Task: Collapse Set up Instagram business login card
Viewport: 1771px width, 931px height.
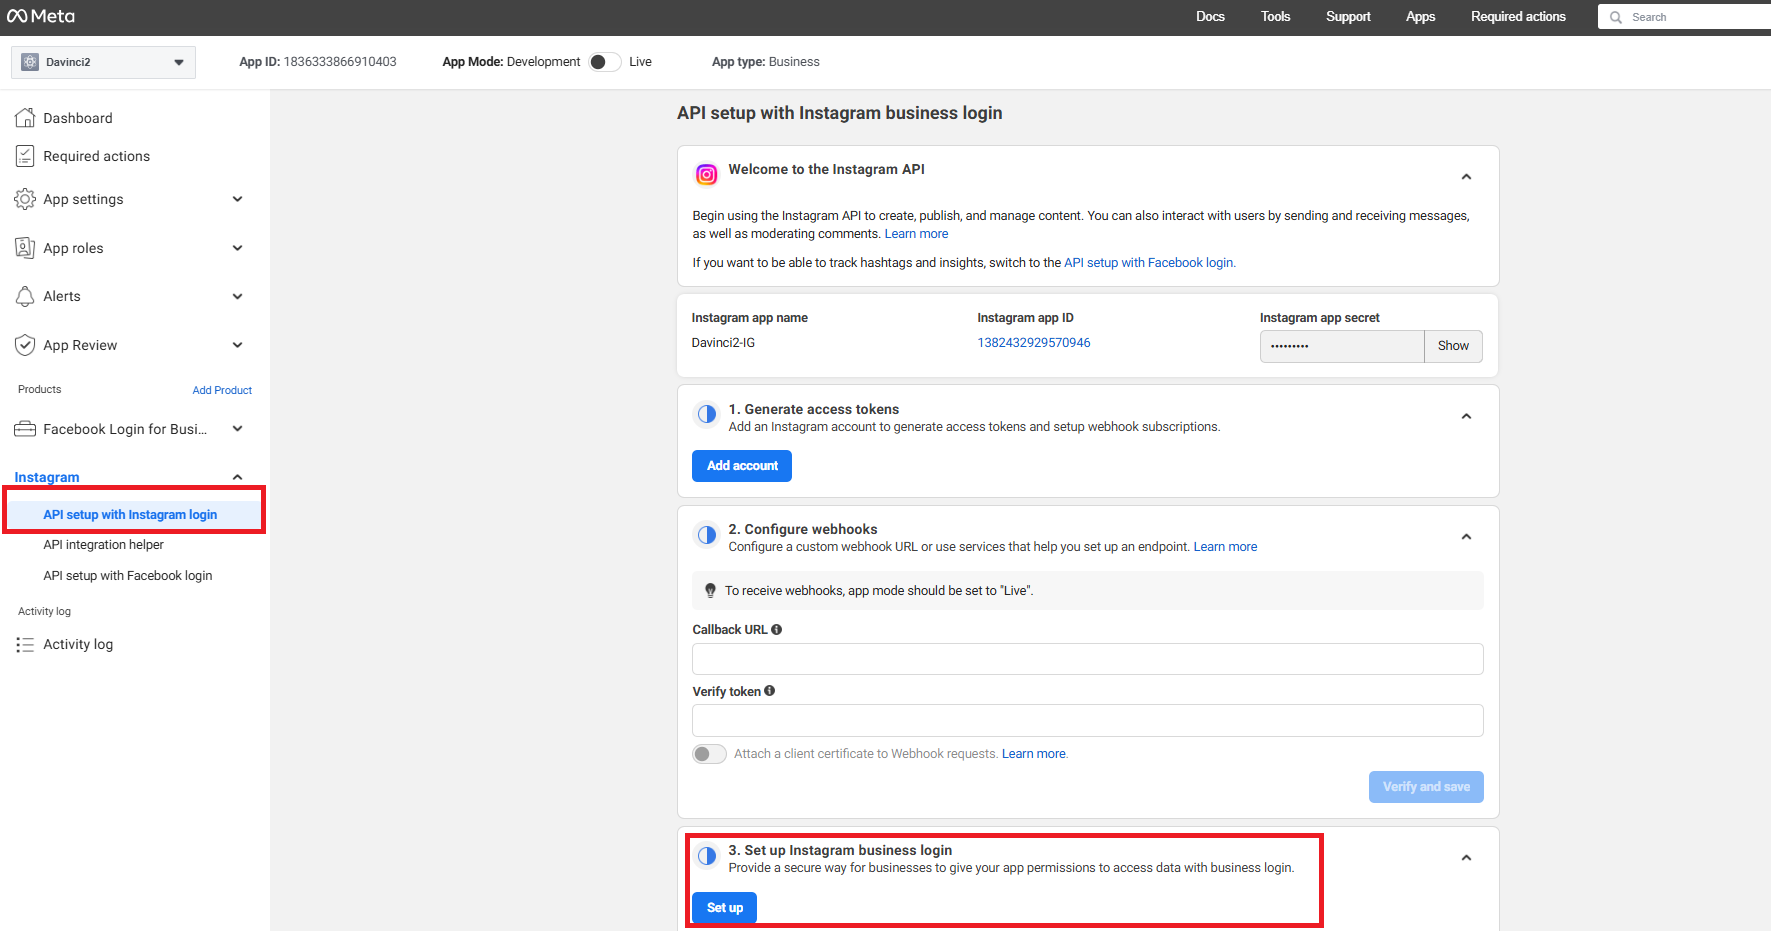Action: point(1466,858)
